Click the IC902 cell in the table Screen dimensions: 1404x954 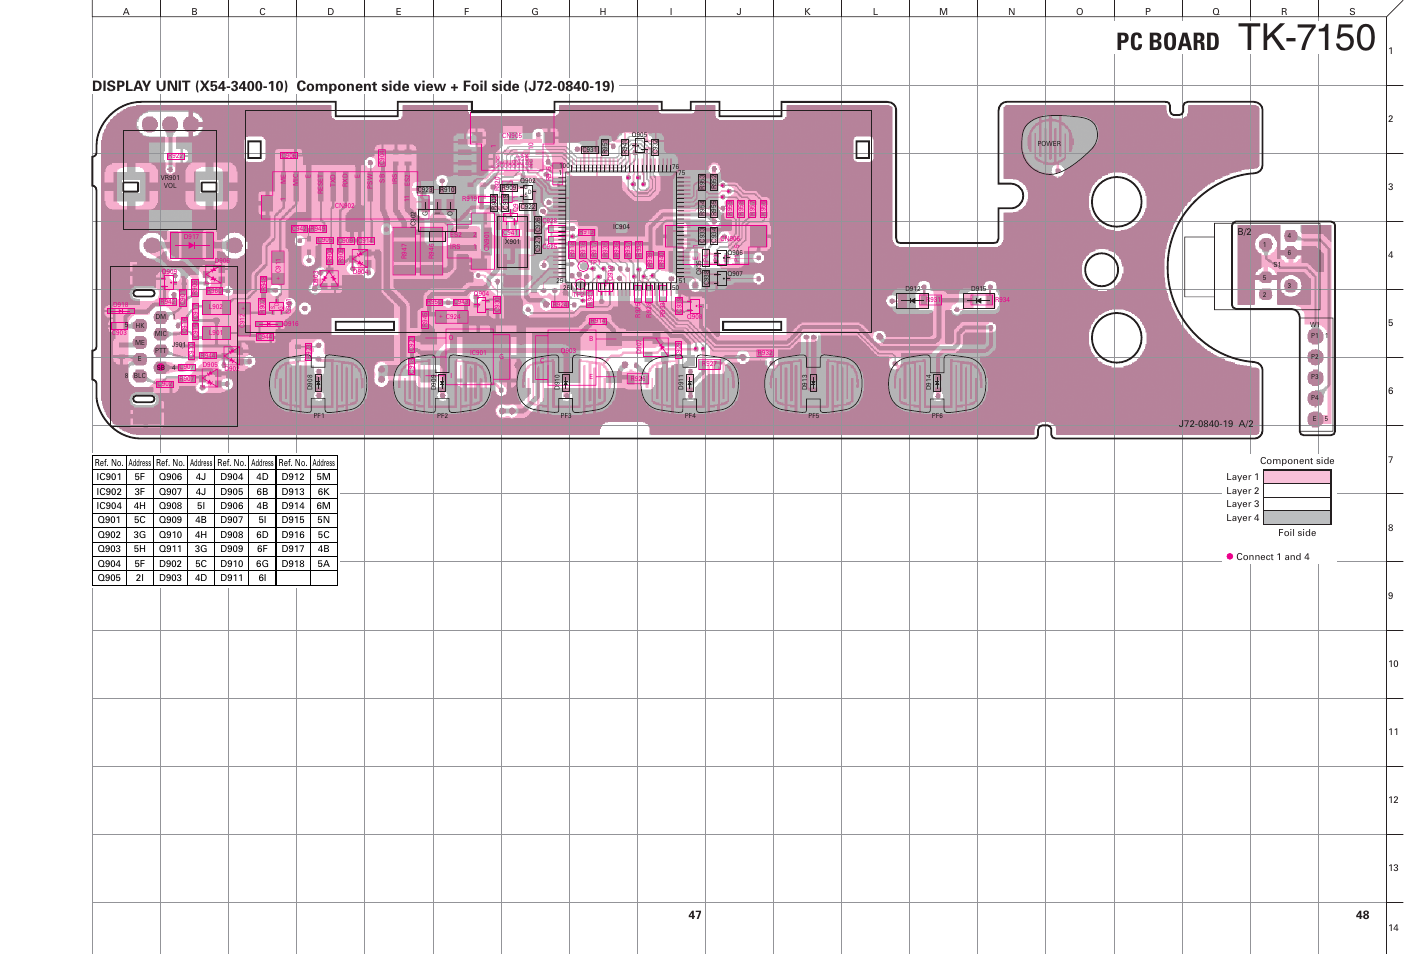tap(109, 492)
